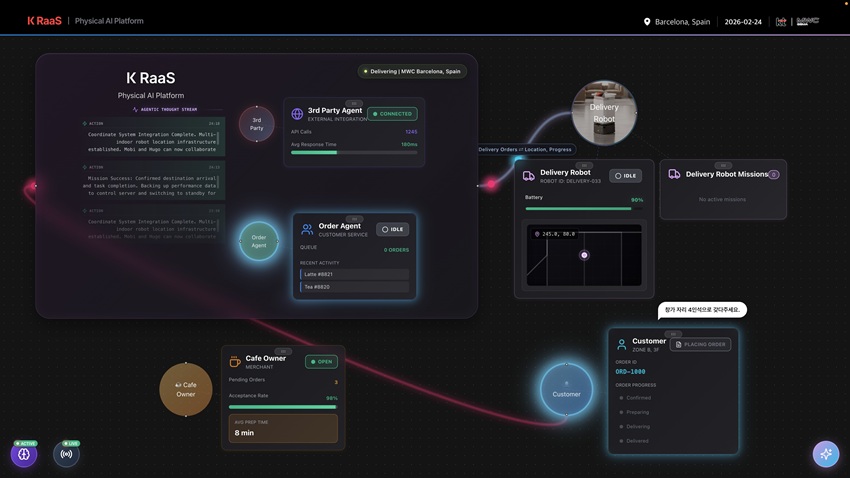This screenshot has height=478, width=850.
Task: Click the Delivery Robot battery progress bar
Action: click(x=578, y=209)
